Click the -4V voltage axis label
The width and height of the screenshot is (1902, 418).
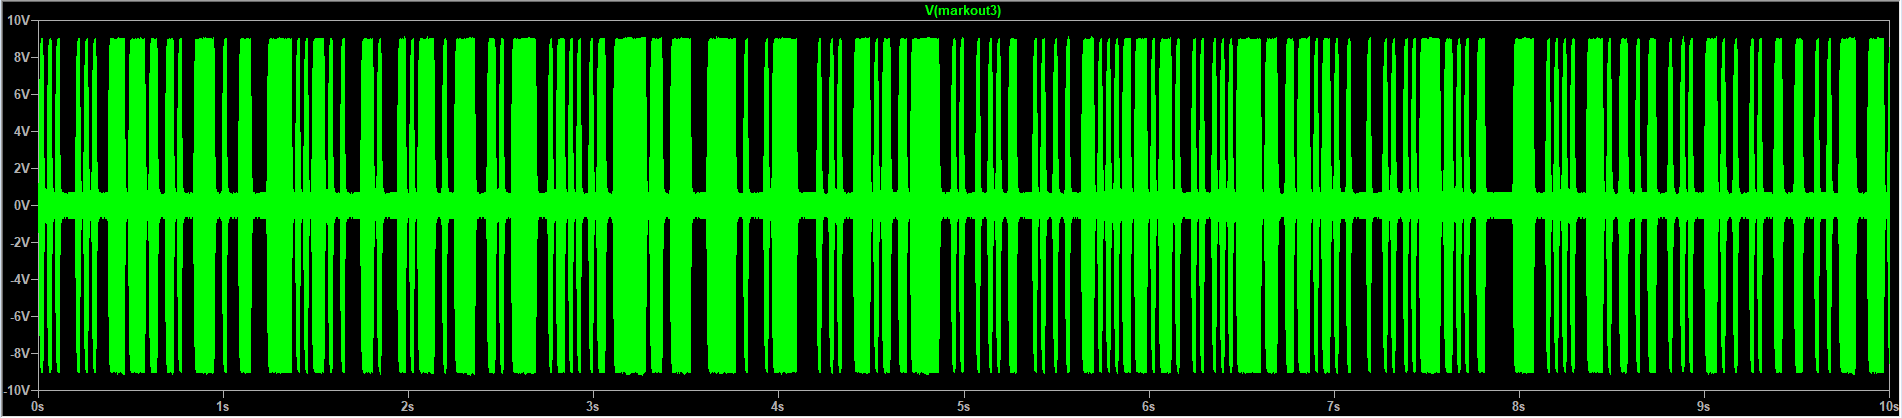(21, 279)
